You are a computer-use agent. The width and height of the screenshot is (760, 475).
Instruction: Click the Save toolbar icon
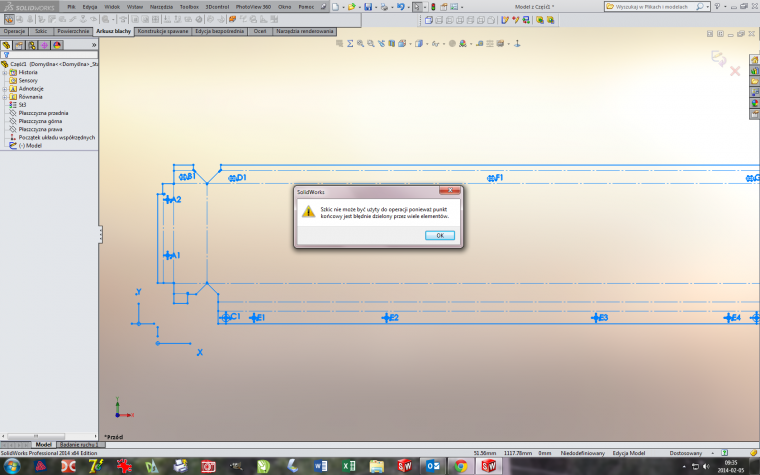(368, 7)
